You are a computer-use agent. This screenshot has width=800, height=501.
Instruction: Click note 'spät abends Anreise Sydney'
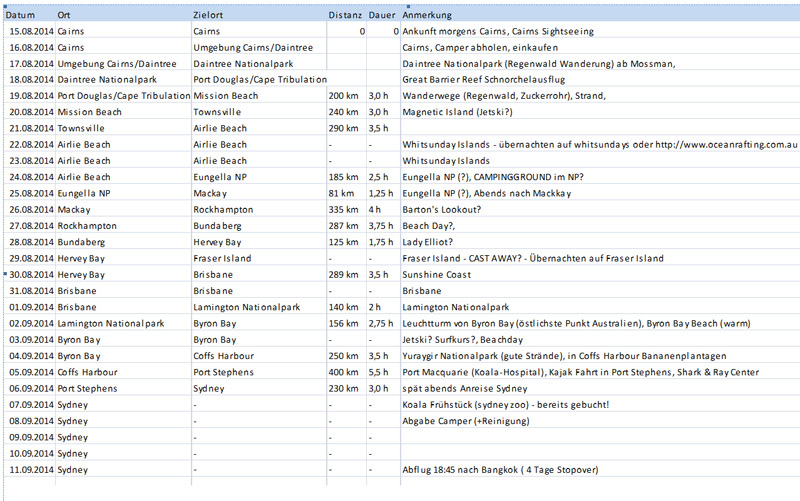pyautogui.click(x=464, y=389)
